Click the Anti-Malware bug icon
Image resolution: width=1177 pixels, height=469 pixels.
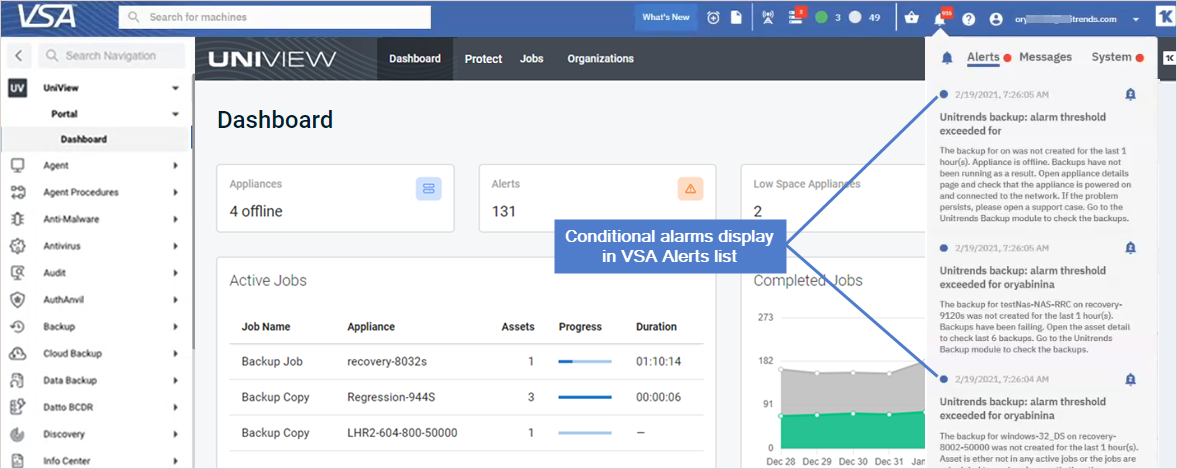18,219
